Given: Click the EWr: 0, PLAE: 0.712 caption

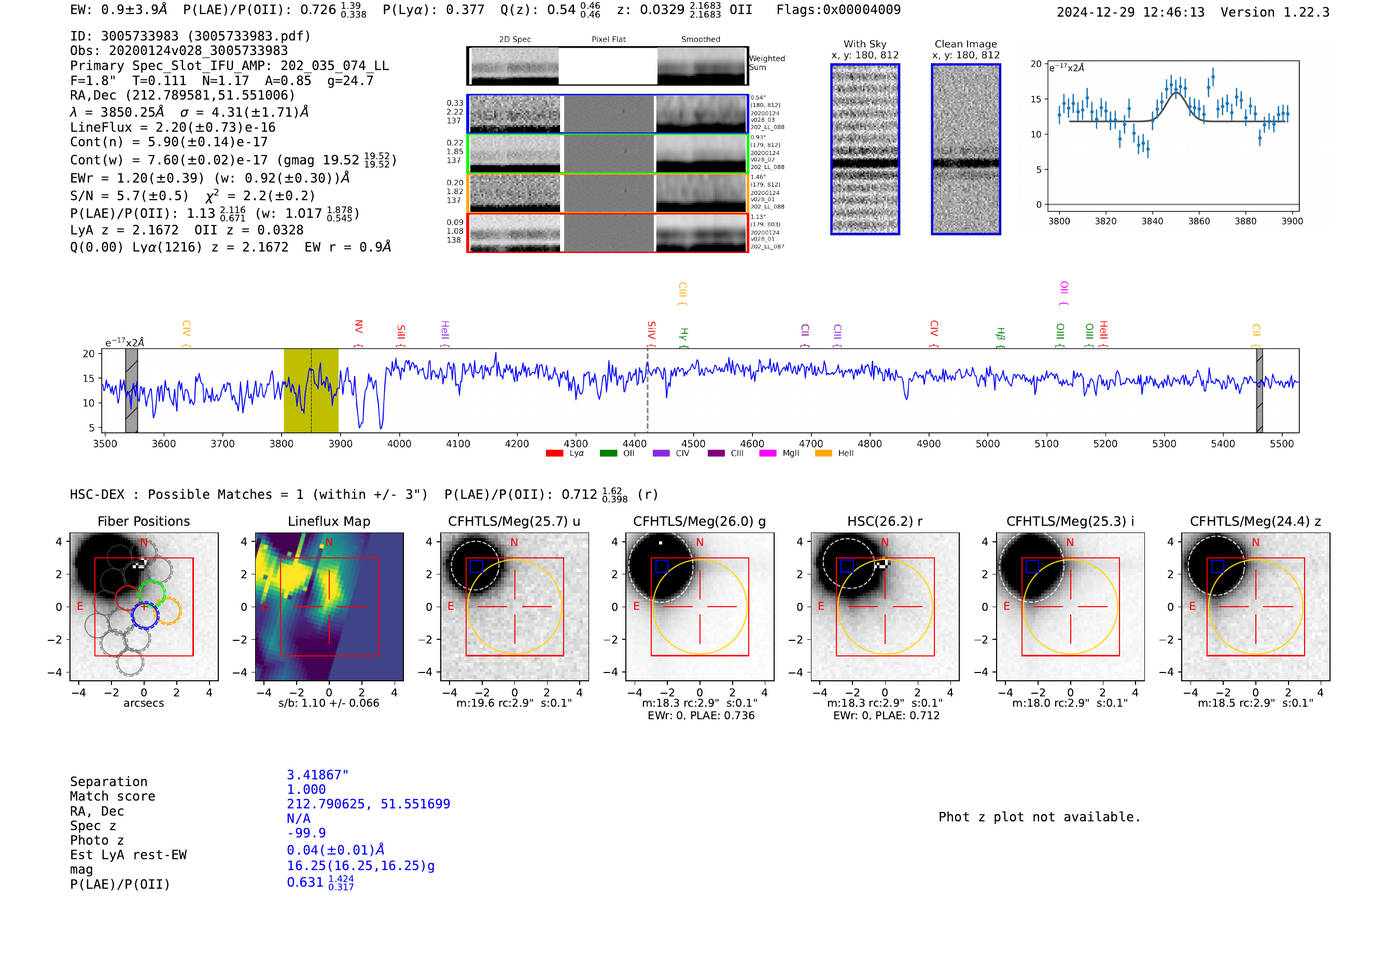Looking at the screenshot, I should (886, 715).
